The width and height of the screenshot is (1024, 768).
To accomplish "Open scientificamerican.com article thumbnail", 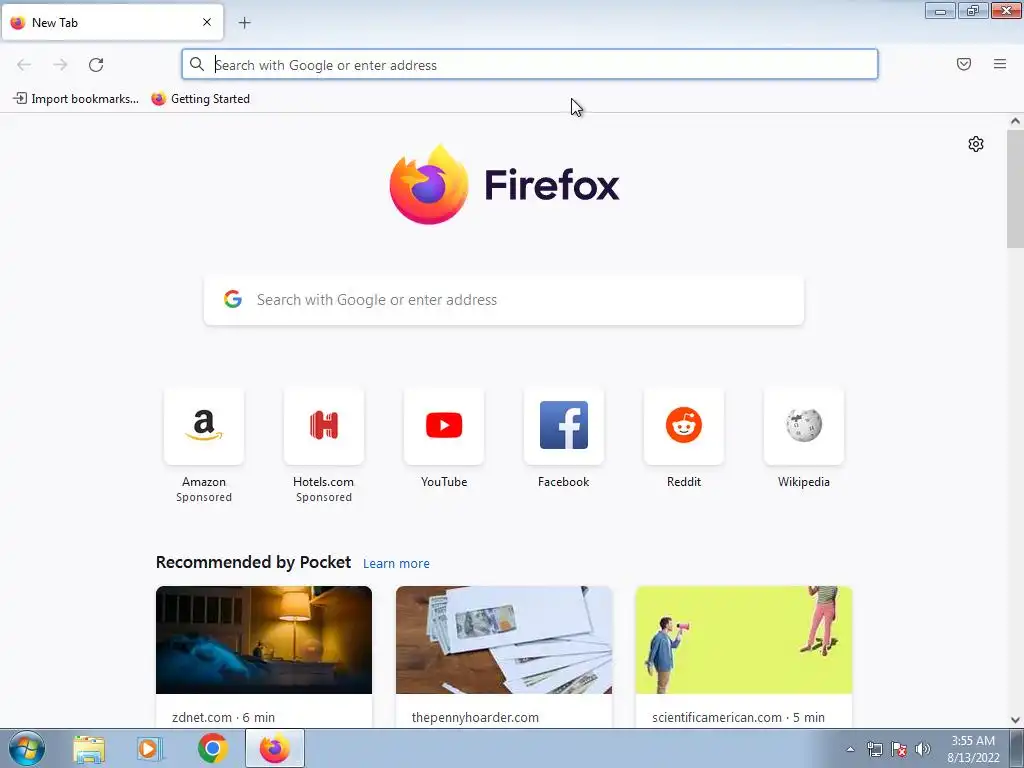I will click(744, 640).
